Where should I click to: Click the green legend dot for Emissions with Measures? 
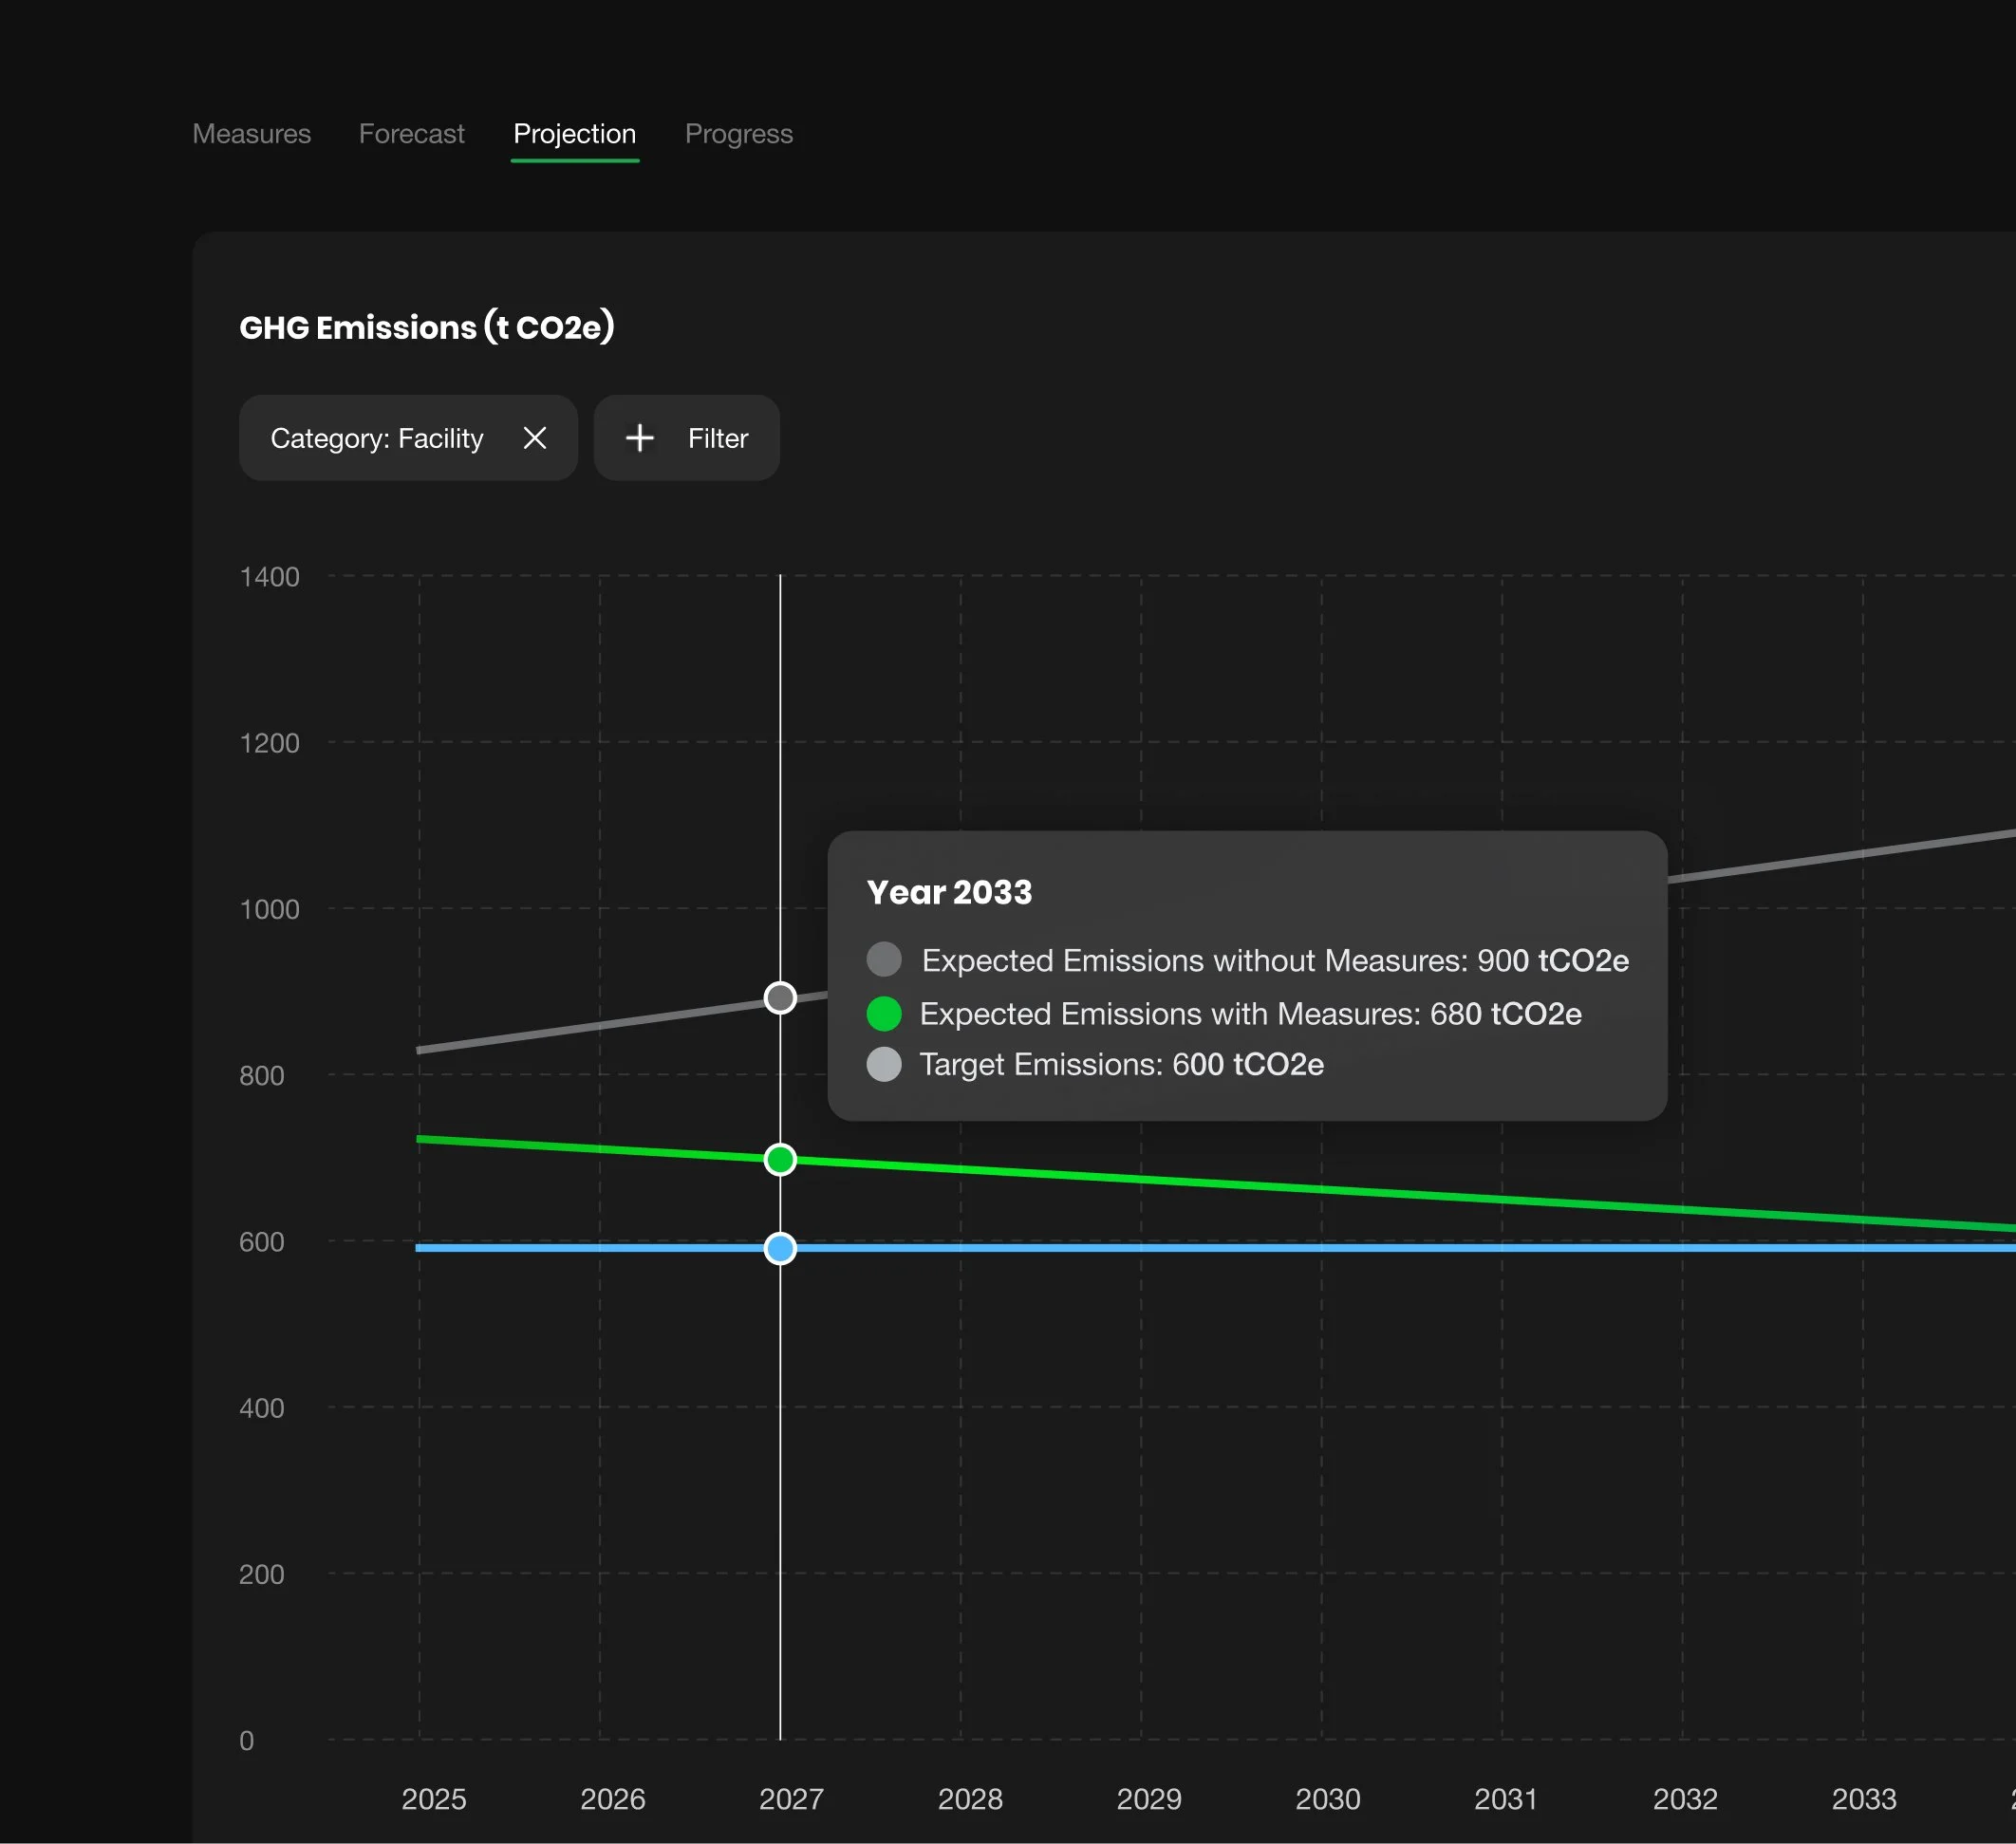coord(884,1013)
